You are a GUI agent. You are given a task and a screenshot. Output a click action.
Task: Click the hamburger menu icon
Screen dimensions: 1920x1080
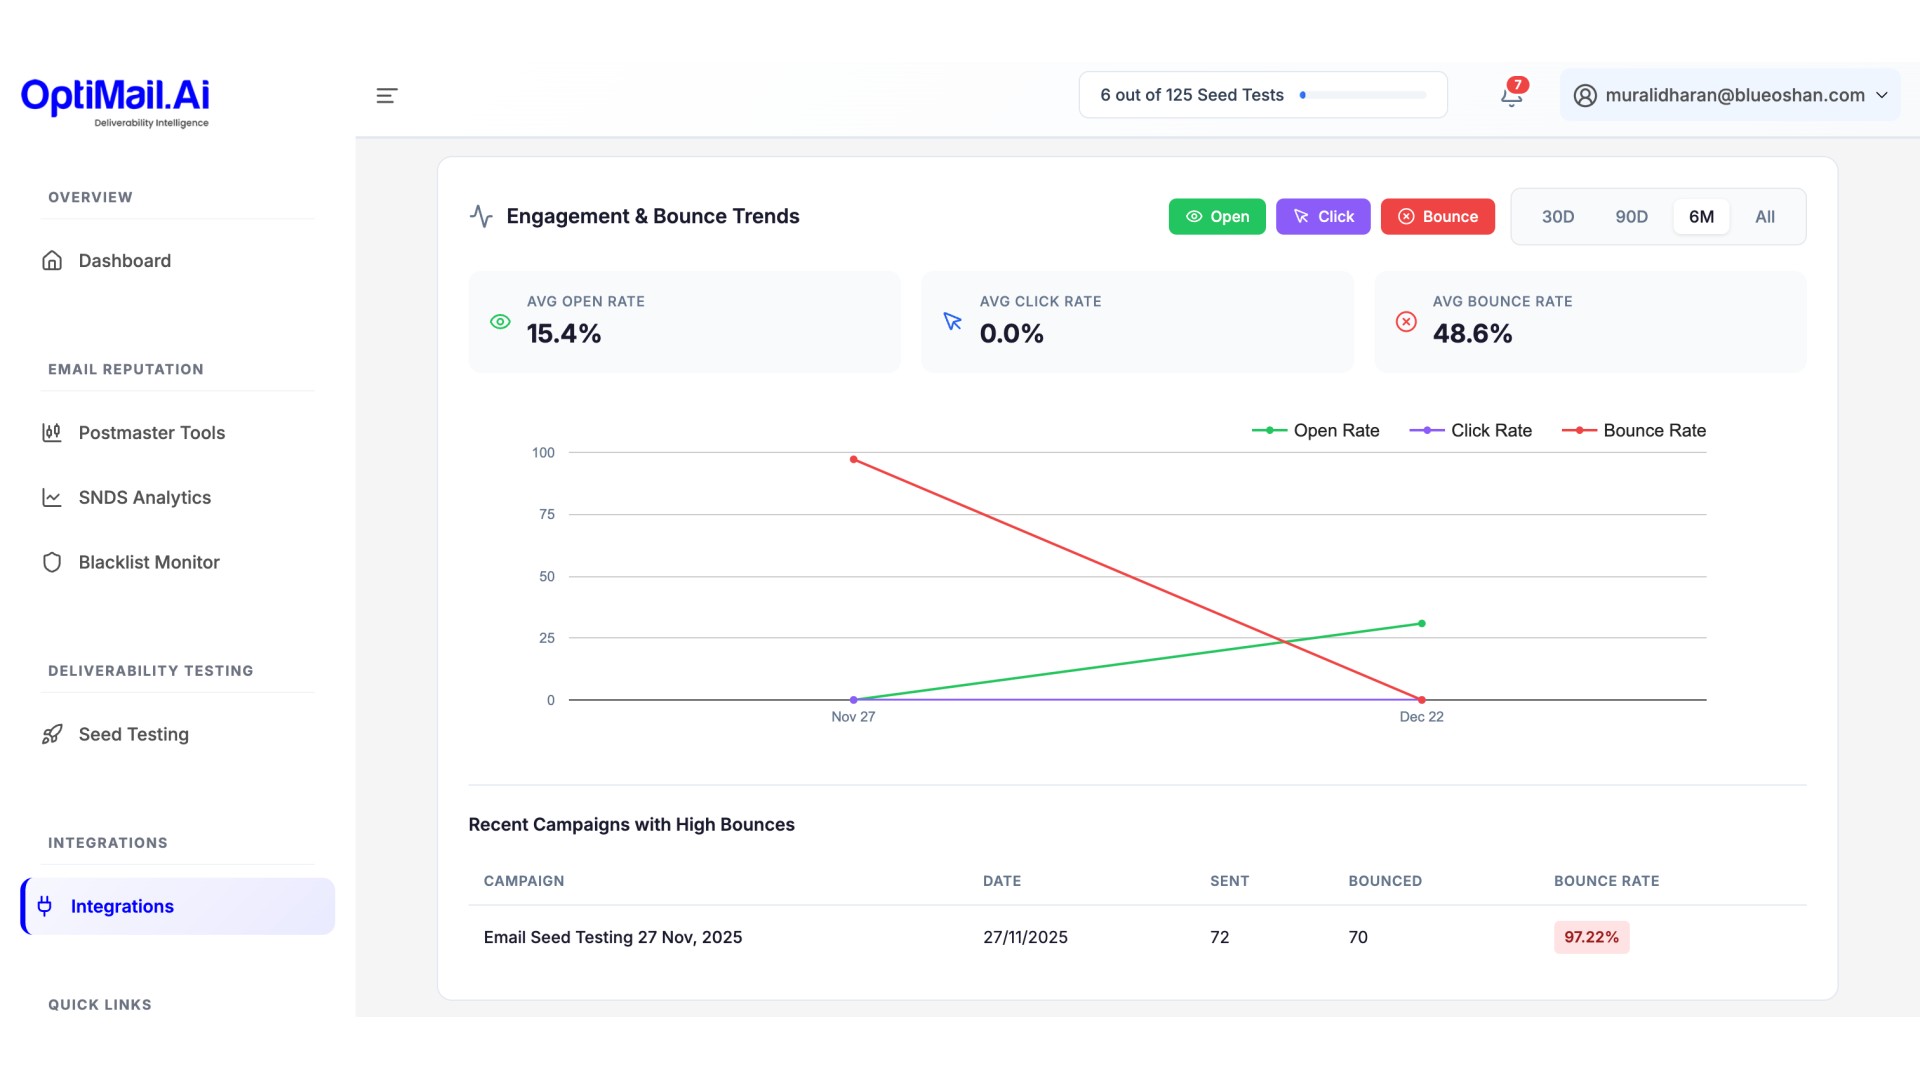[x=386, y=95]
